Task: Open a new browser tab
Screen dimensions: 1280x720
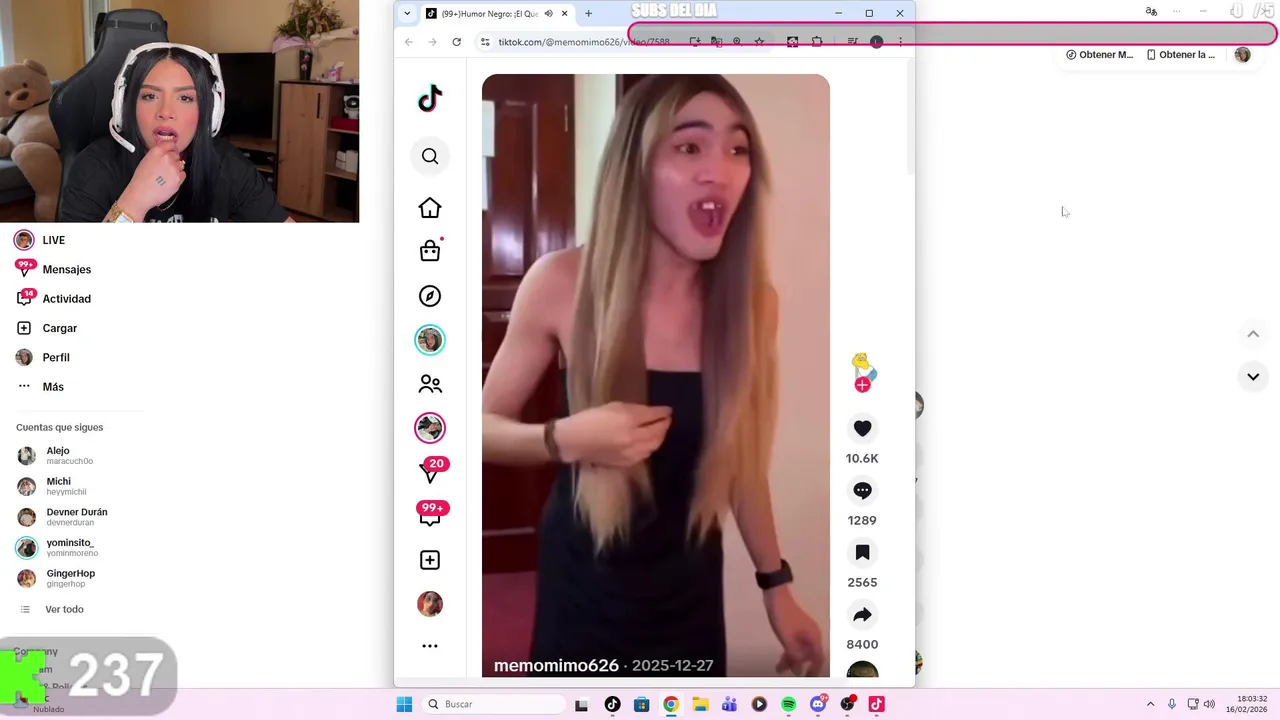Action: pyautogui.click(x=588, y=13)
